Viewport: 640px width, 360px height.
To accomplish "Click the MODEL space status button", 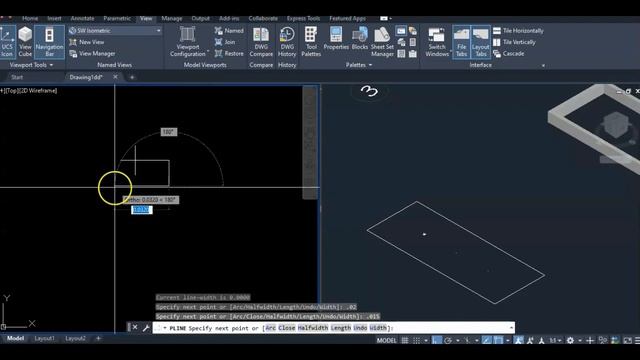I will [386, 340].
